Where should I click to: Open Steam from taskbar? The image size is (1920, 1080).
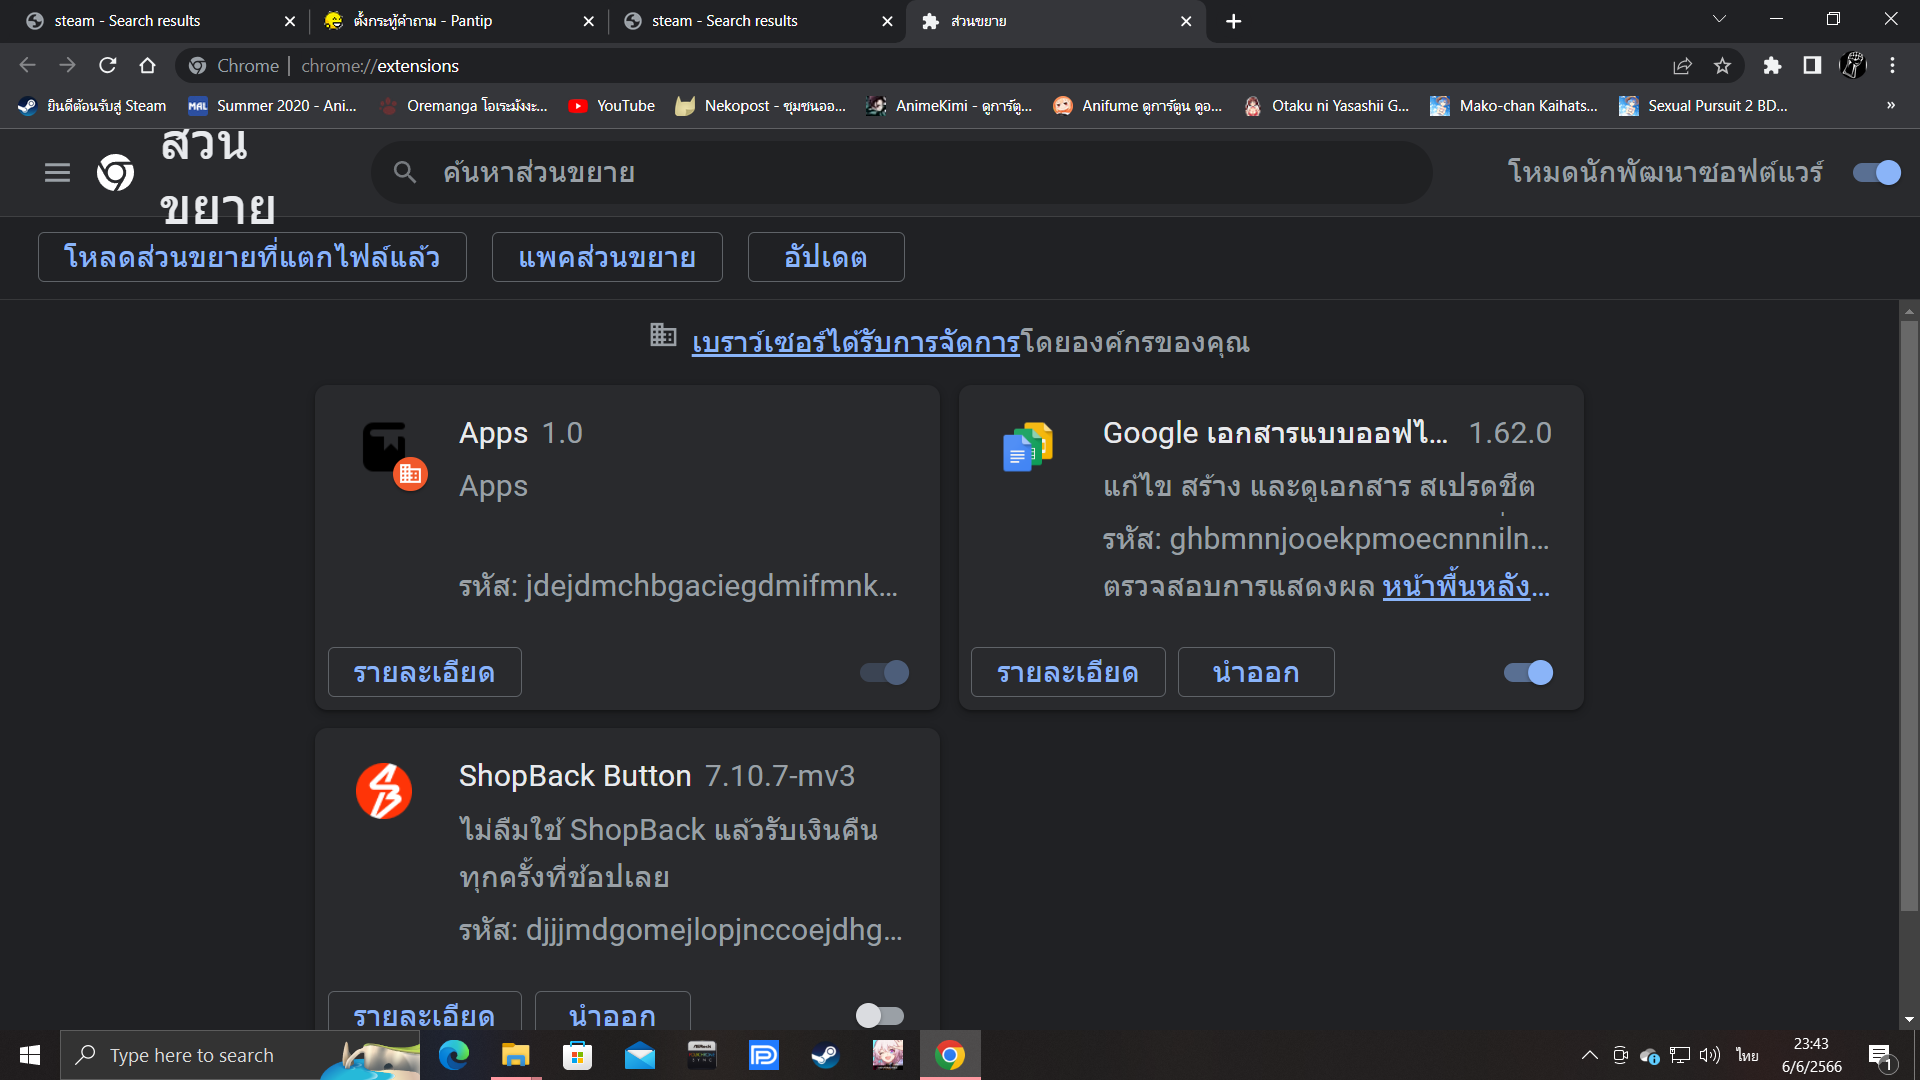826,1055
